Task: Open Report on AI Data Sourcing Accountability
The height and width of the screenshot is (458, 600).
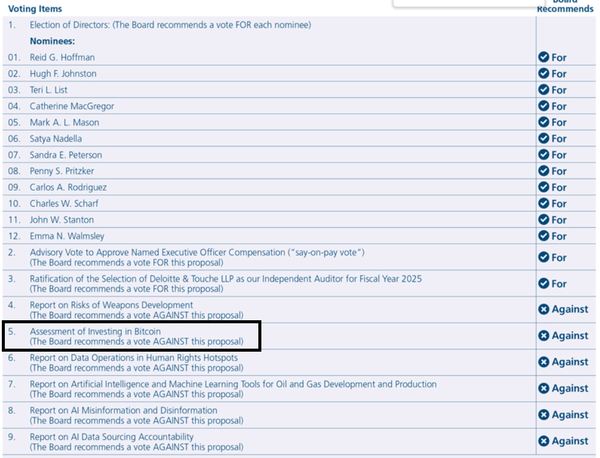Action: 112,437
